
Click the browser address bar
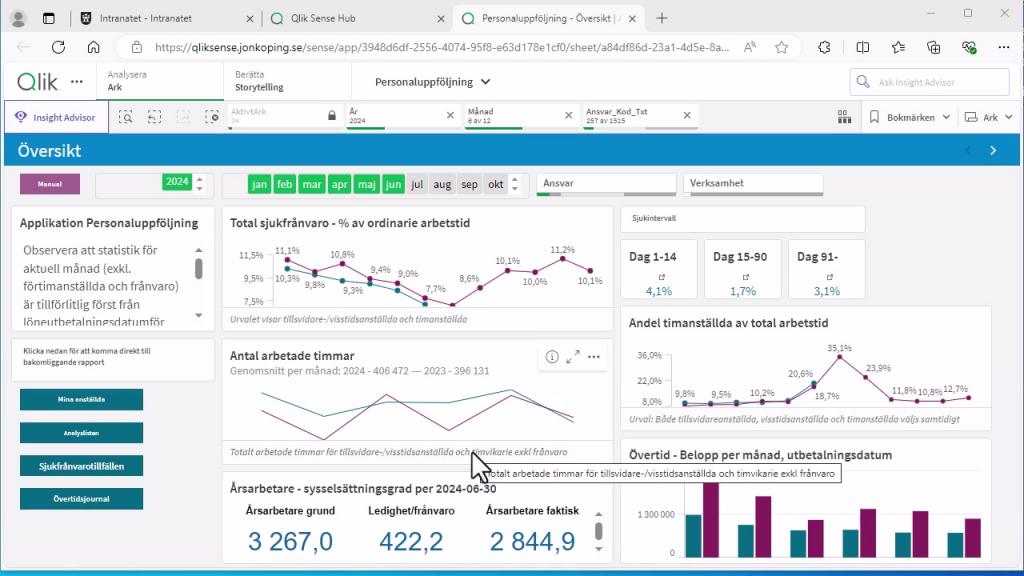click(x=441, y=47)
